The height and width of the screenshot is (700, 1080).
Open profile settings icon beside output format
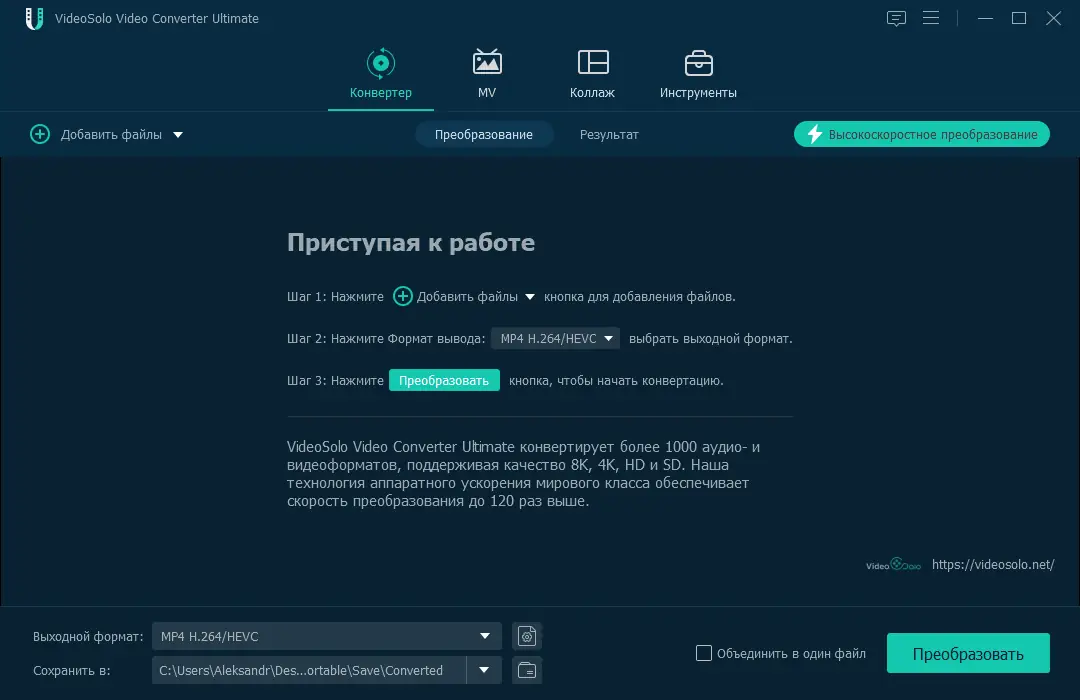point(527,636)
